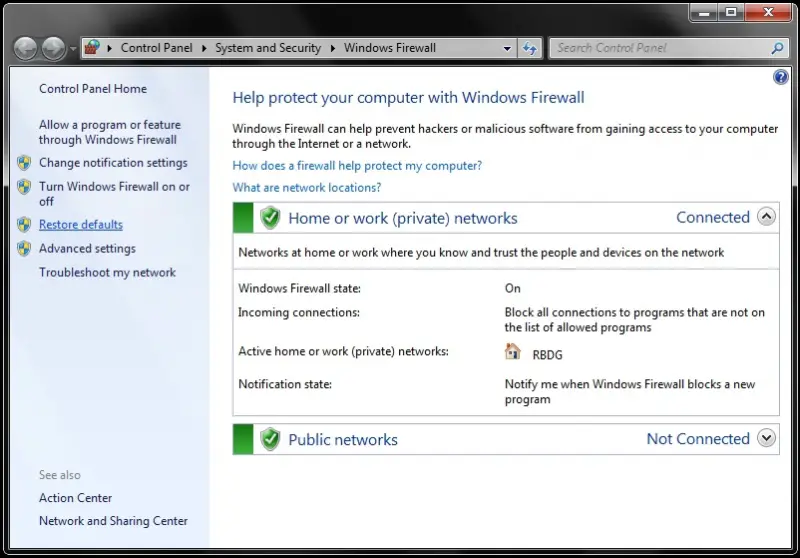800x558 pixels.
Task: Click shield icon beside Change notification settings
Action: 24,163
